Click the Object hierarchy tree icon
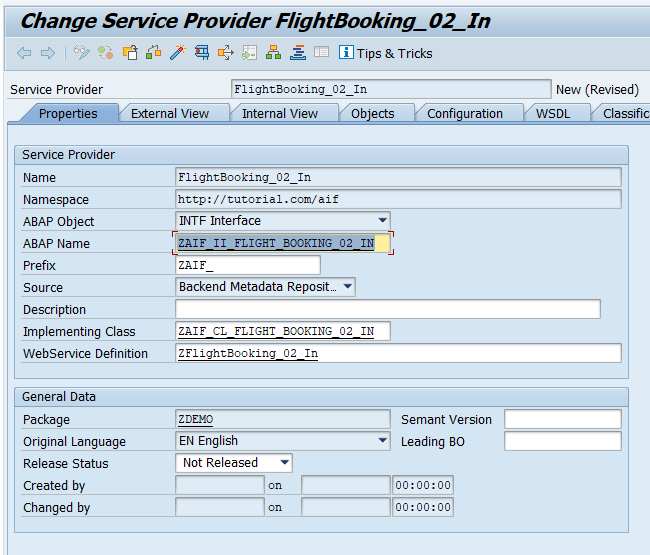 pos(274,53)
